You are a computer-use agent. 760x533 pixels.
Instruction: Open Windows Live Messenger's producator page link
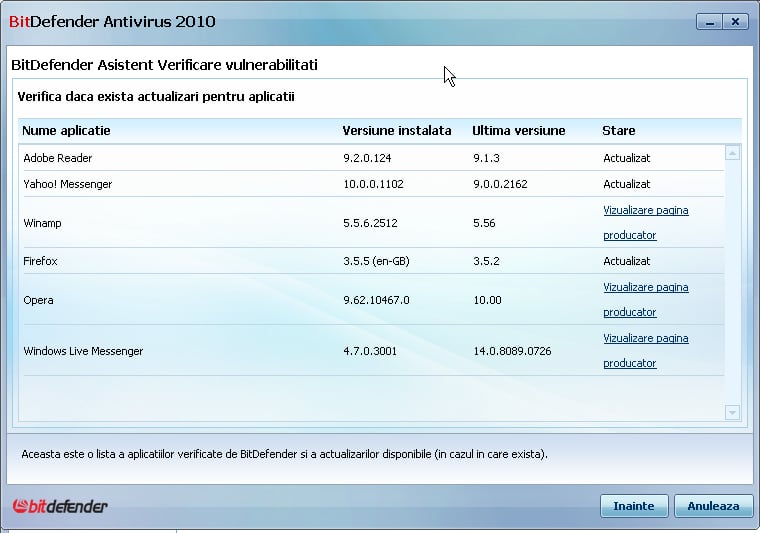(646, 351)
